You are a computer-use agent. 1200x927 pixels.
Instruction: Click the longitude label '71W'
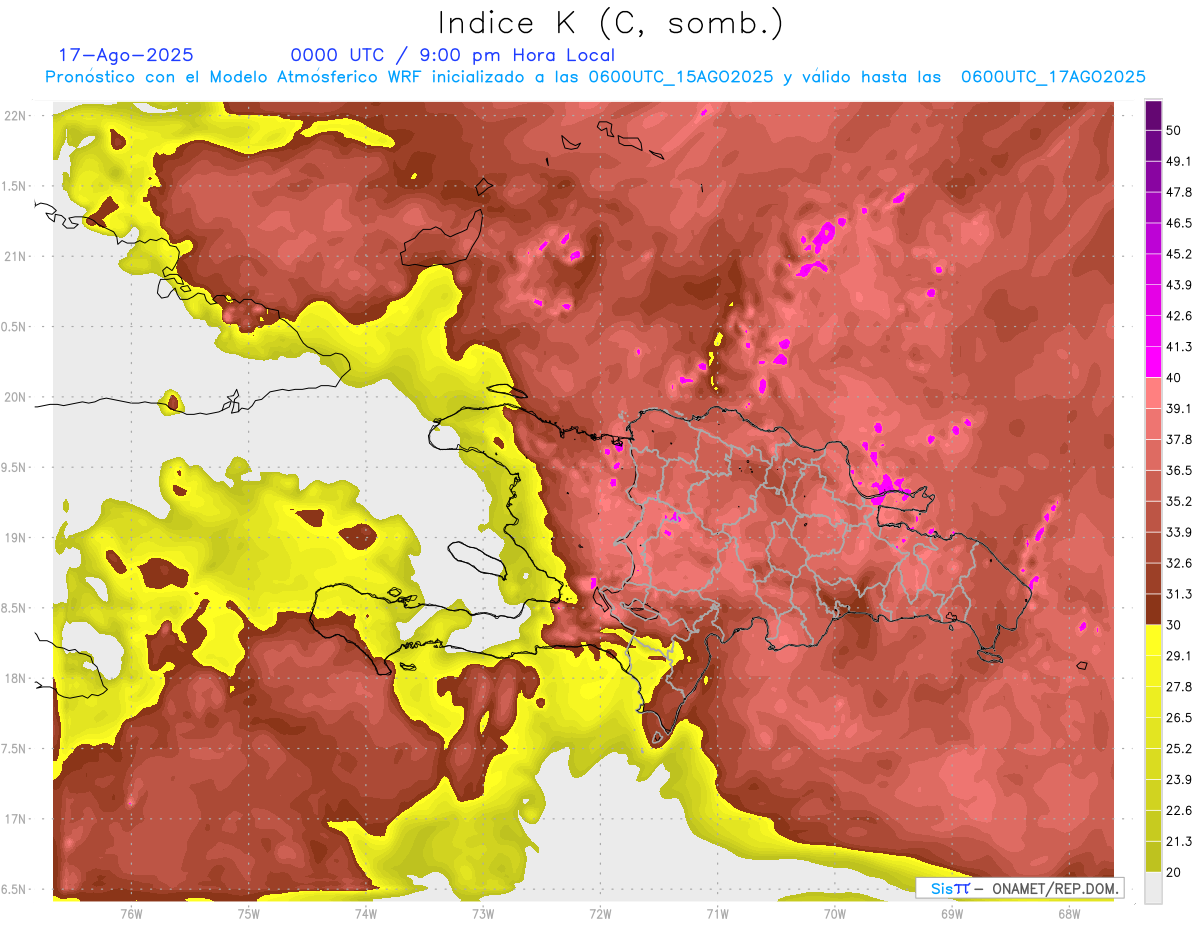click(717, 914)
